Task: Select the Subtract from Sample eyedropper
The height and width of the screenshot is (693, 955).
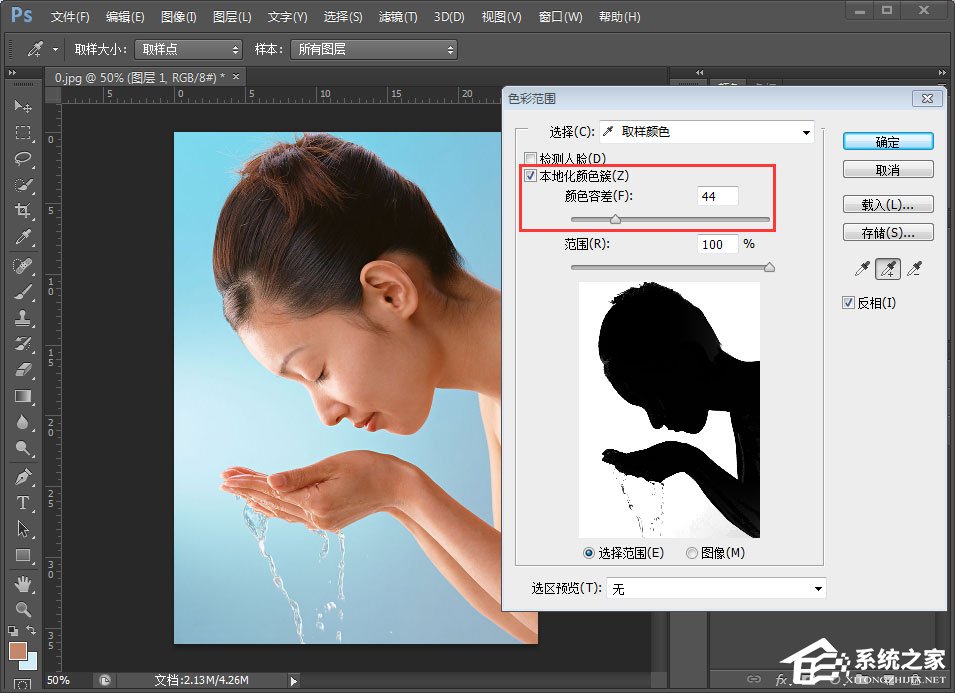Action: click(x=915, y=268)
